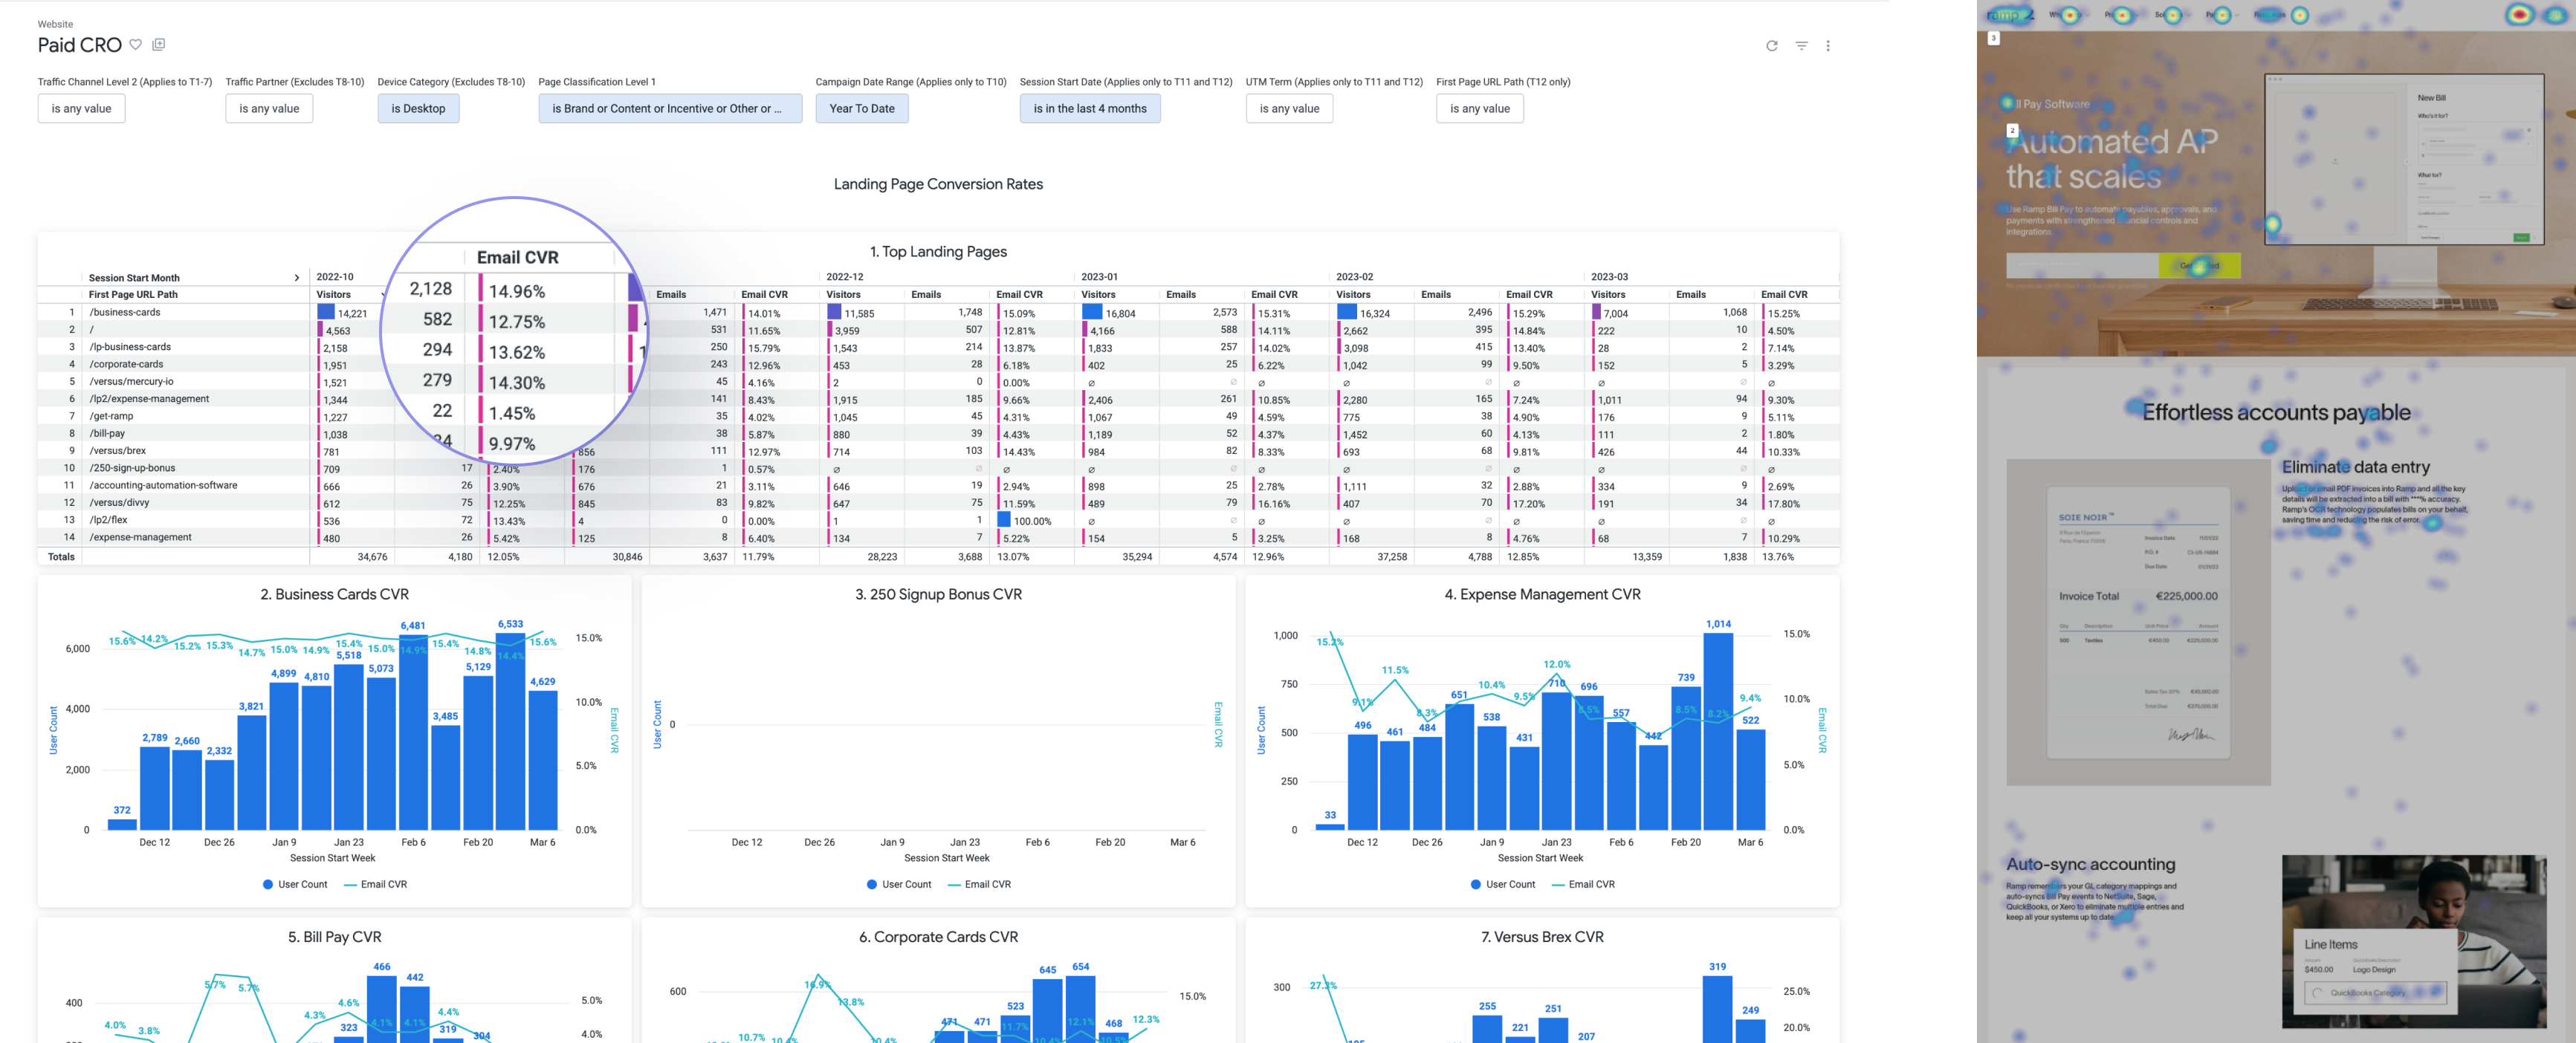This screenshot has height=1043, width=2576.
Task: Open the three-dot dashboard actions menu
Action: coord(1827,46)
